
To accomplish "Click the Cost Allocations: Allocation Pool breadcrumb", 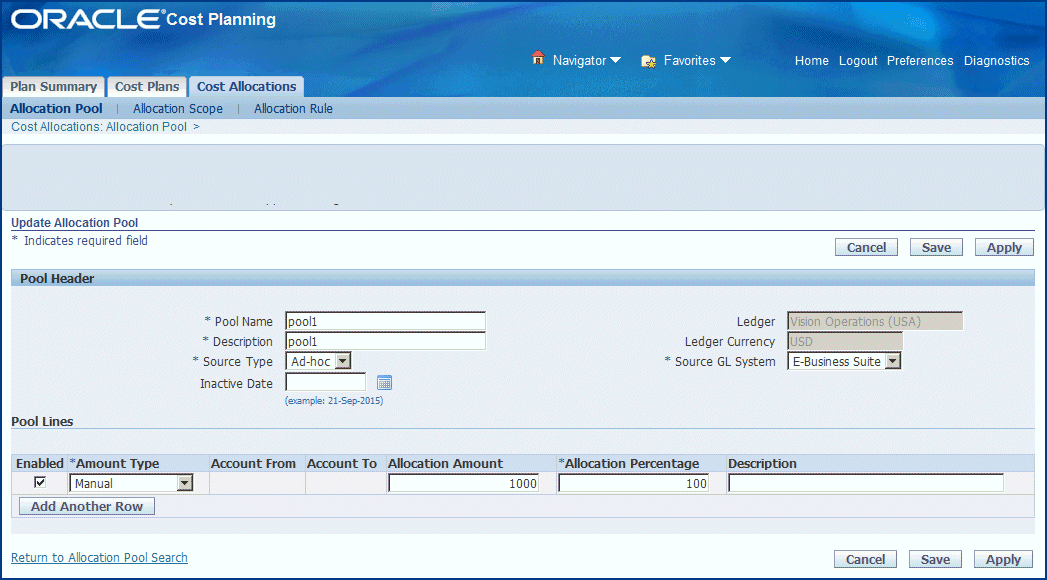I will [x=99, y=127].
